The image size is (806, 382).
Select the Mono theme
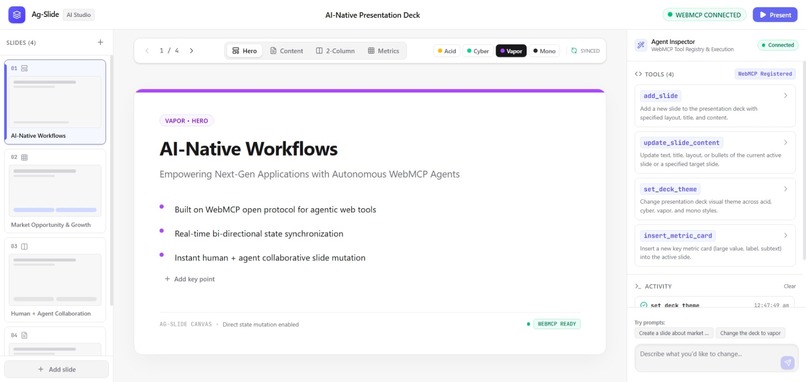pyautogui.click(x=544, y=51)
